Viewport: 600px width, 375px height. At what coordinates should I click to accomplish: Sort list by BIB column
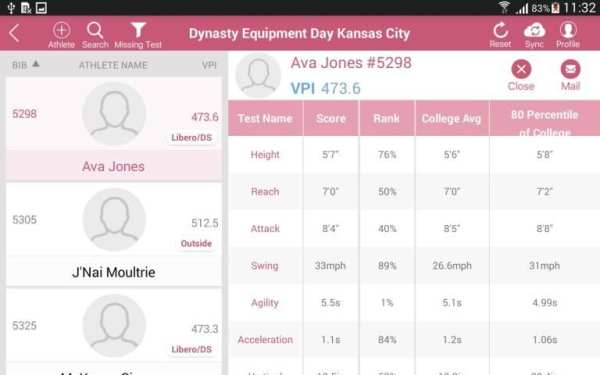click(25, 65)
